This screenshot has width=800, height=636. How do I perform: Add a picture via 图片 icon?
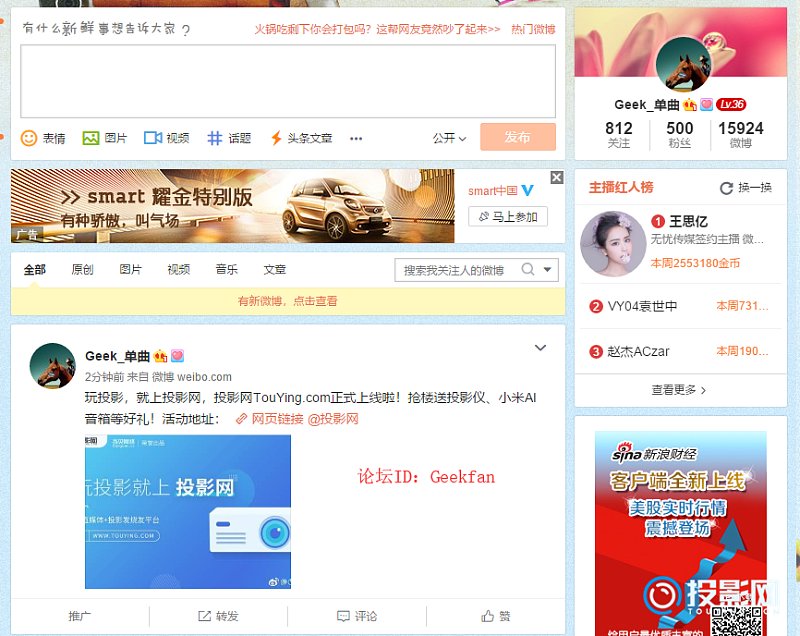pyautogui.click(x=105, y=138)
